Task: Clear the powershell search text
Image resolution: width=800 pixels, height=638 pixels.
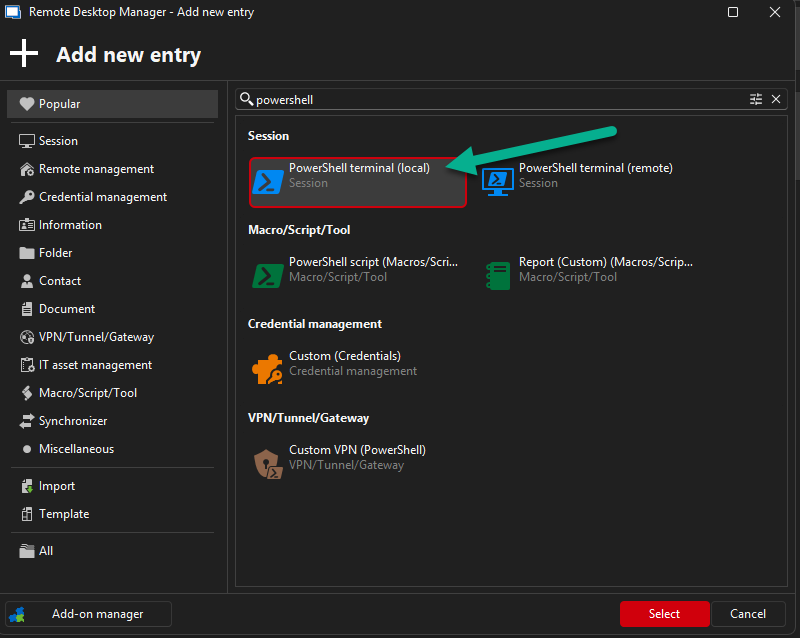Action: coord(776,99)
